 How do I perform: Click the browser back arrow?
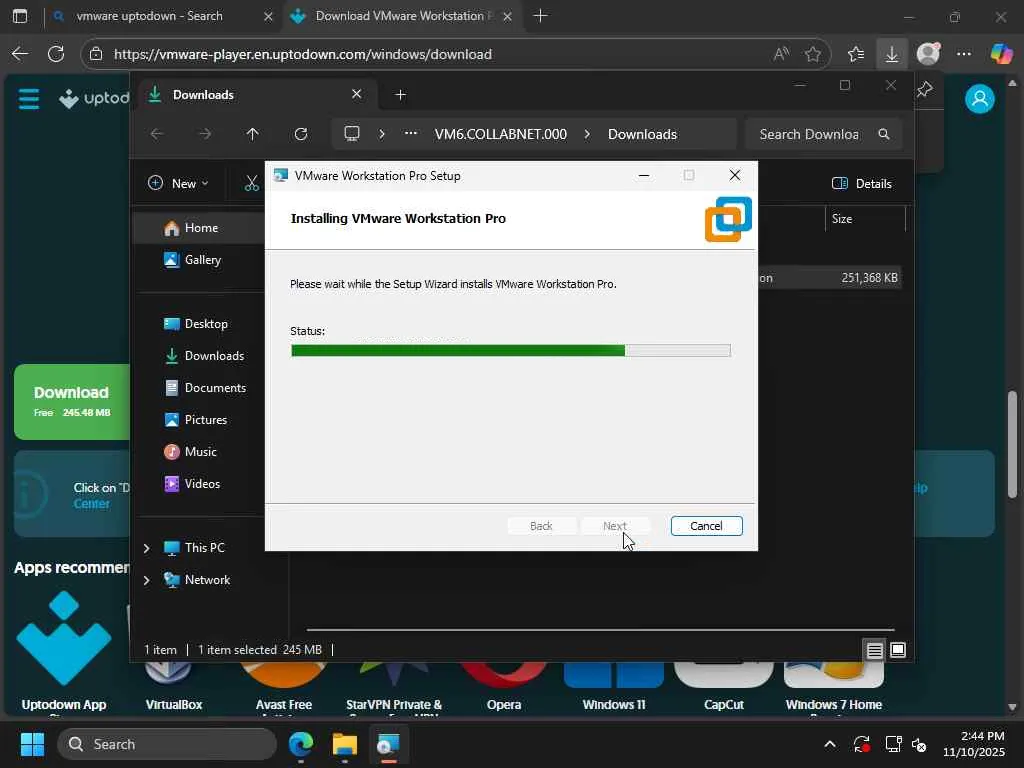(20, 54)
